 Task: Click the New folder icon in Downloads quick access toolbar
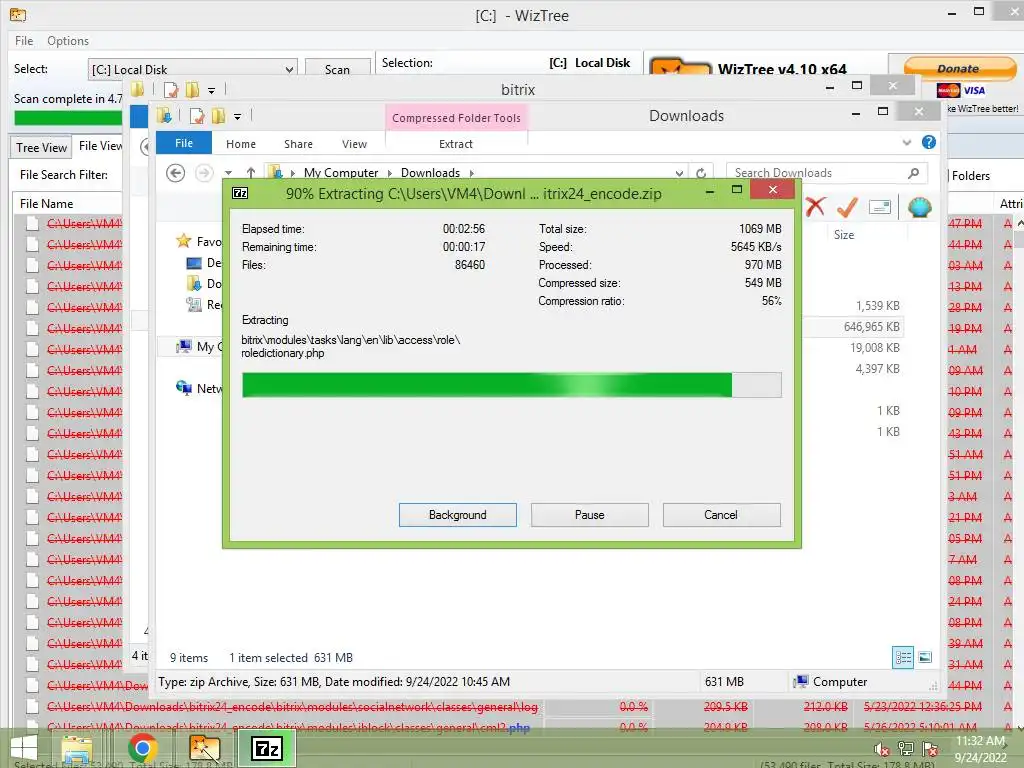pyautogui.click(x=218, y=116)
